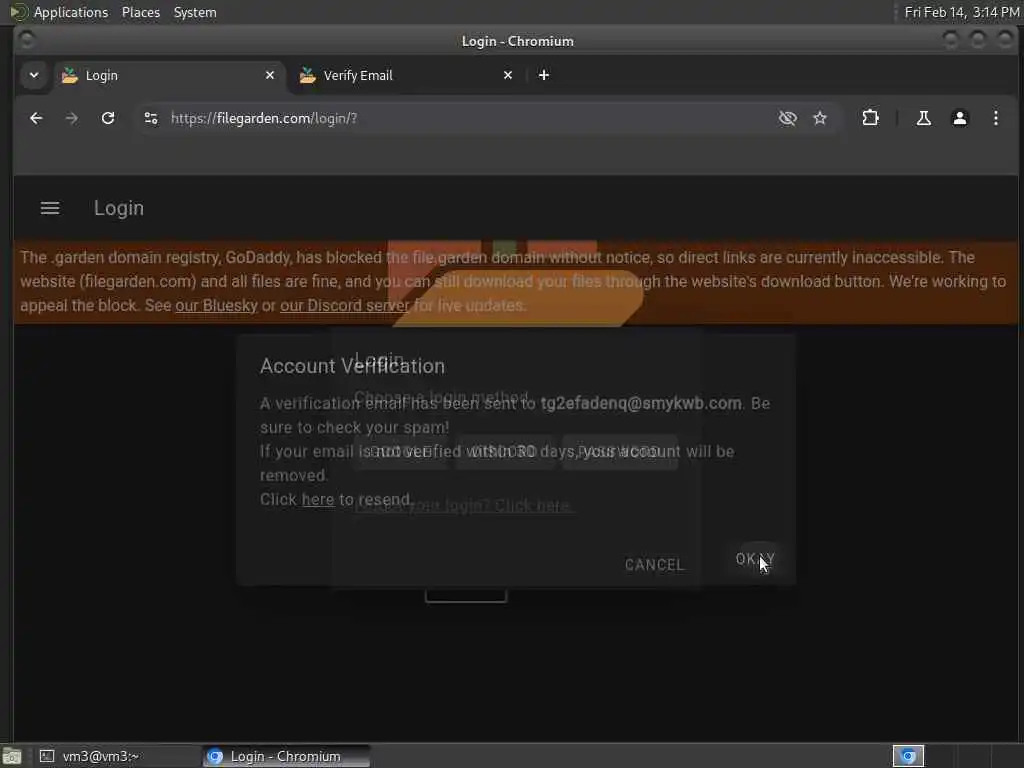The image size is (1024, 768).
Task: Open the hamburger navigation menu
Action: coord(50,208)
